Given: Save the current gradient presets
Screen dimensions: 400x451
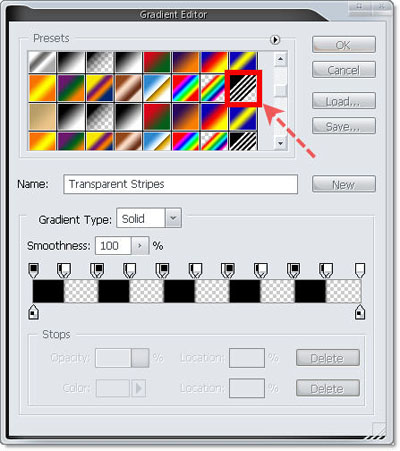Looking at the screenshot, I should coord(344,126).
